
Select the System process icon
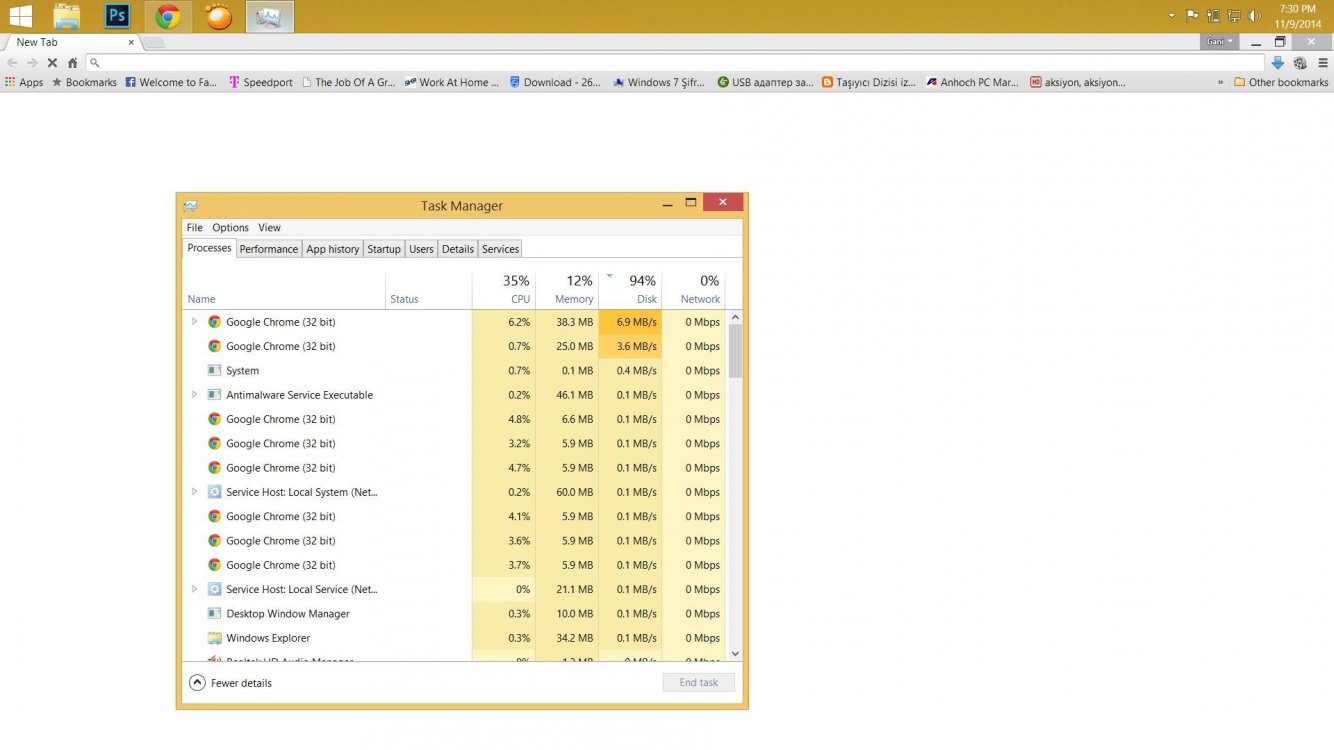click(214, 370)
